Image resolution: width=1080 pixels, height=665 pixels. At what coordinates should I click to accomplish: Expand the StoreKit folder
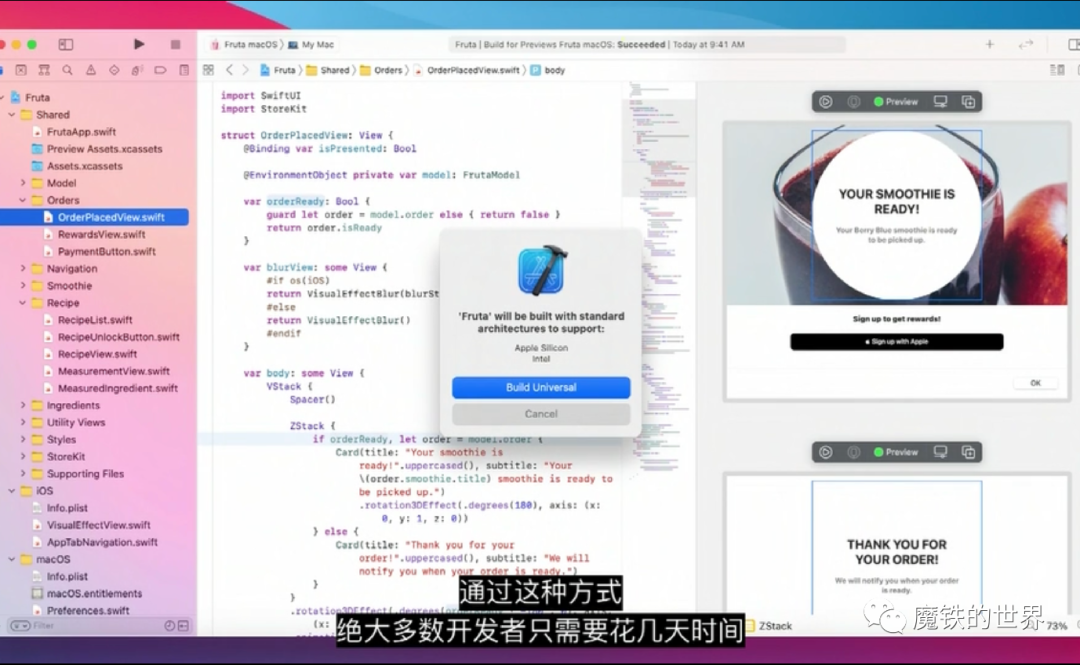23,456
